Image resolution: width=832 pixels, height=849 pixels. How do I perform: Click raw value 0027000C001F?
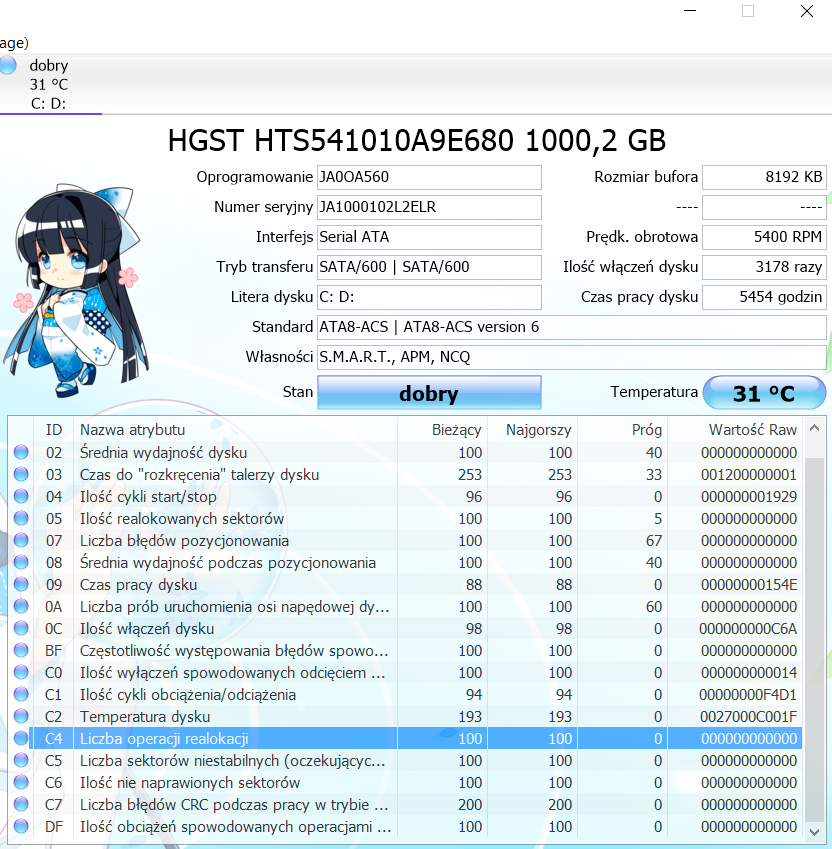[x=748, y=716]
